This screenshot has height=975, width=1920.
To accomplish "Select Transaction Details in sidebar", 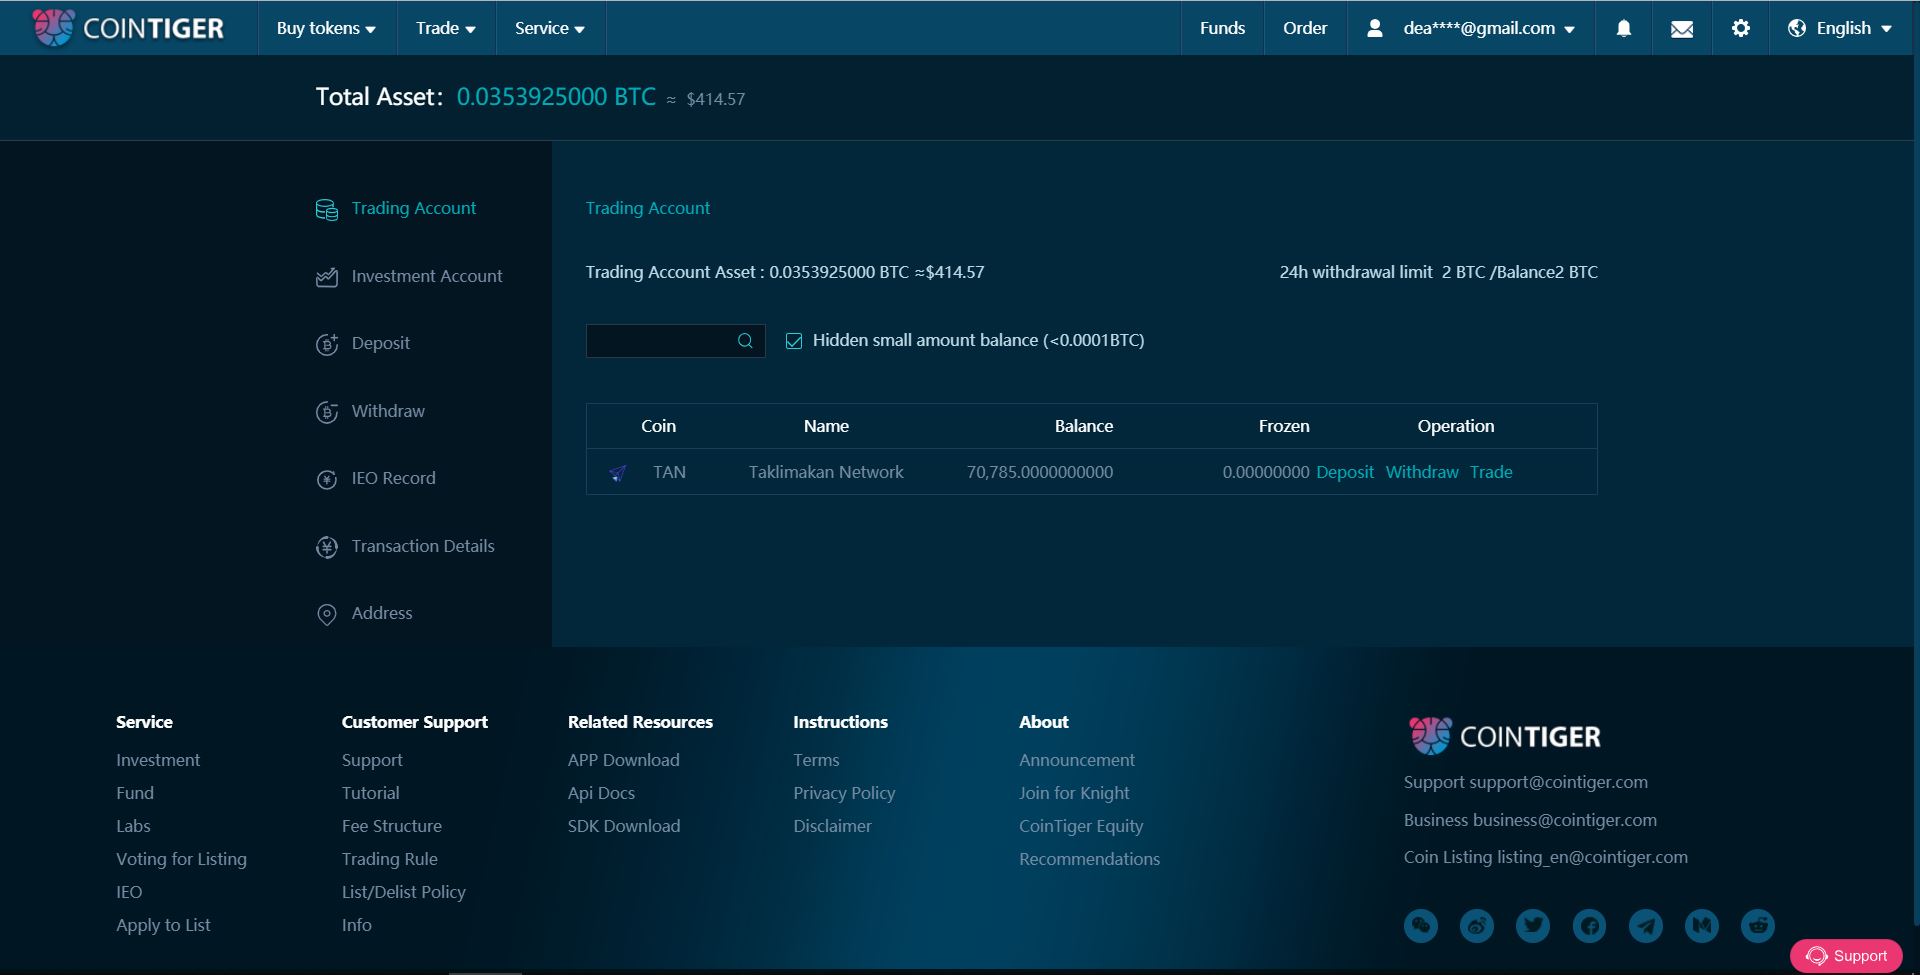I will 423,546.
